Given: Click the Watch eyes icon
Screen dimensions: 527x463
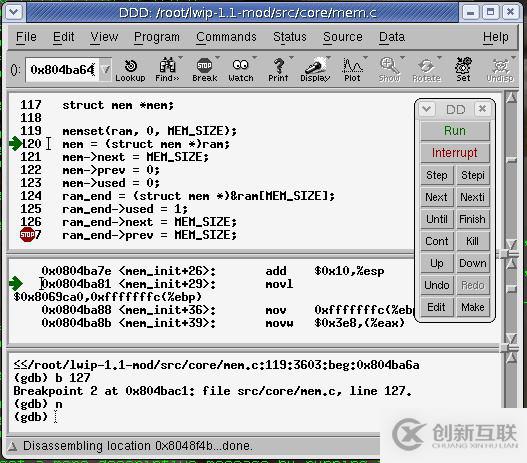Looking at the screenshot, I should 241,70.
